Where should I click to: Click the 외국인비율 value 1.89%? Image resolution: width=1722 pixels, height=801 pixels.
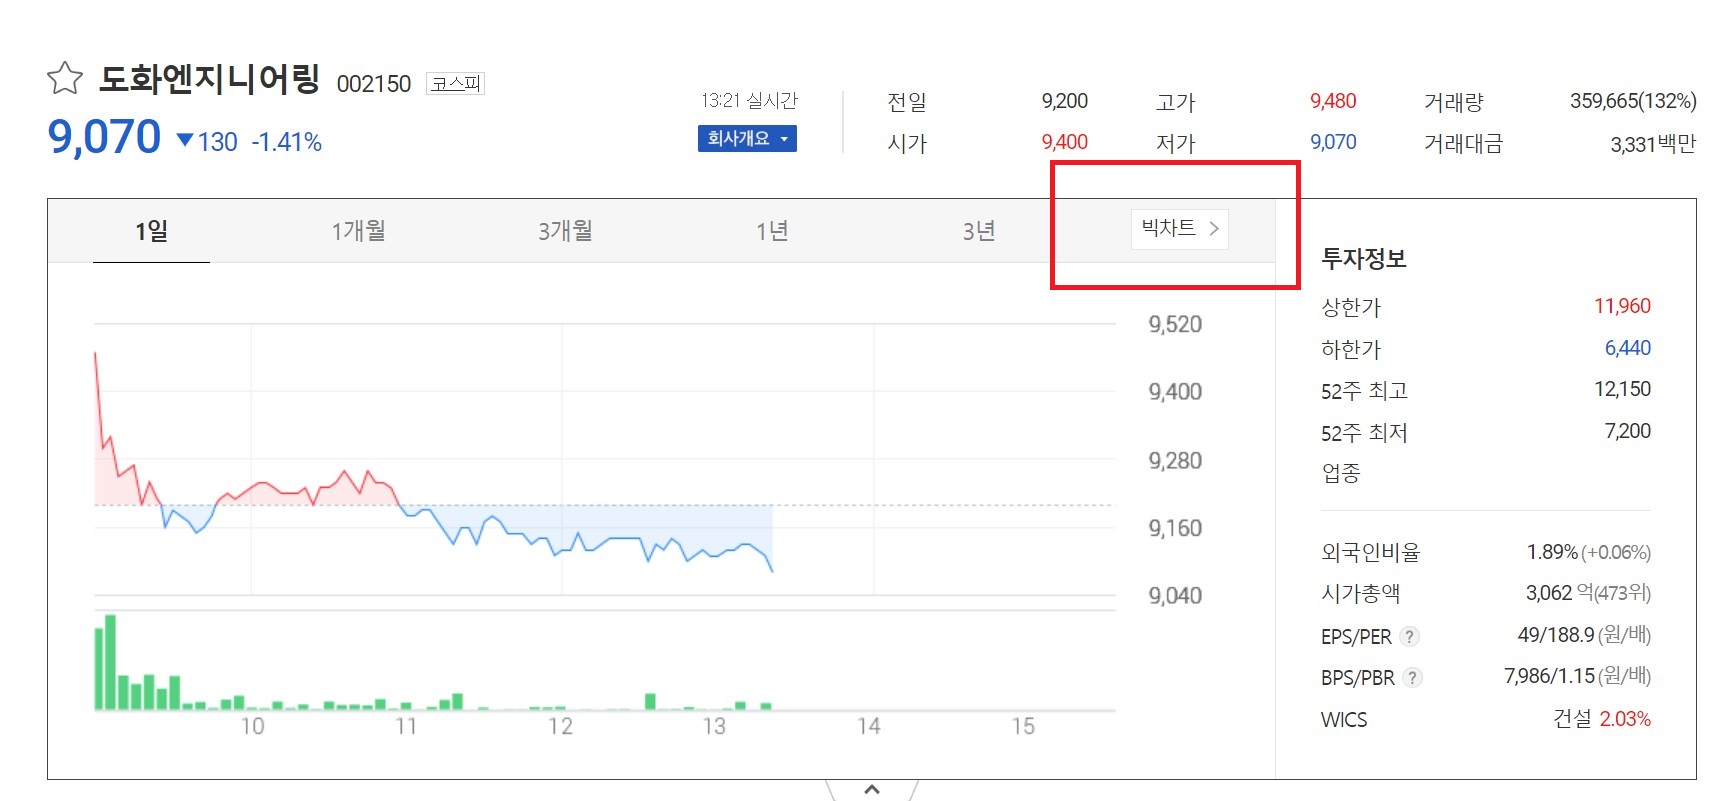pyautogui.click(x=1552, y=552)
